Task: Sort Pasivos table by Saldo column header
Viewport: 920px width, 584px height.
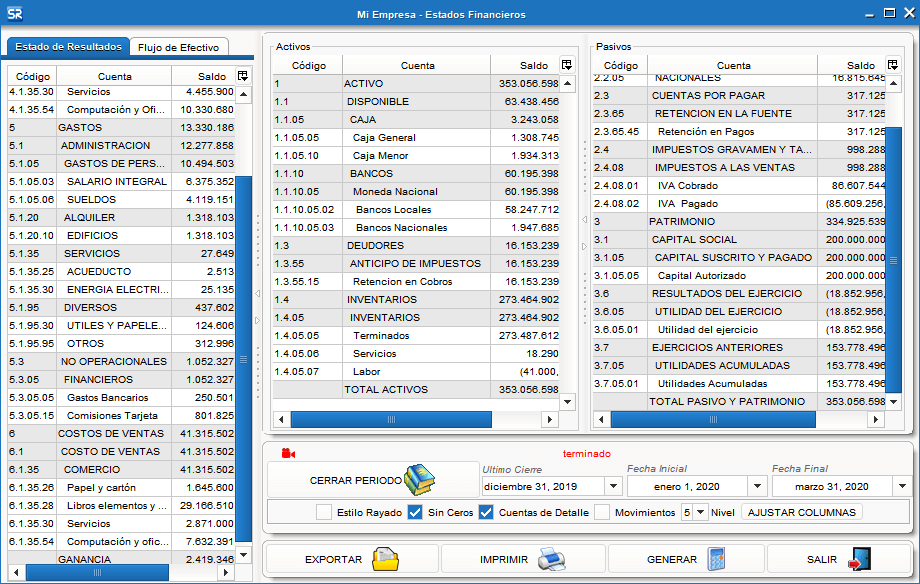Action: coord(851,65)
